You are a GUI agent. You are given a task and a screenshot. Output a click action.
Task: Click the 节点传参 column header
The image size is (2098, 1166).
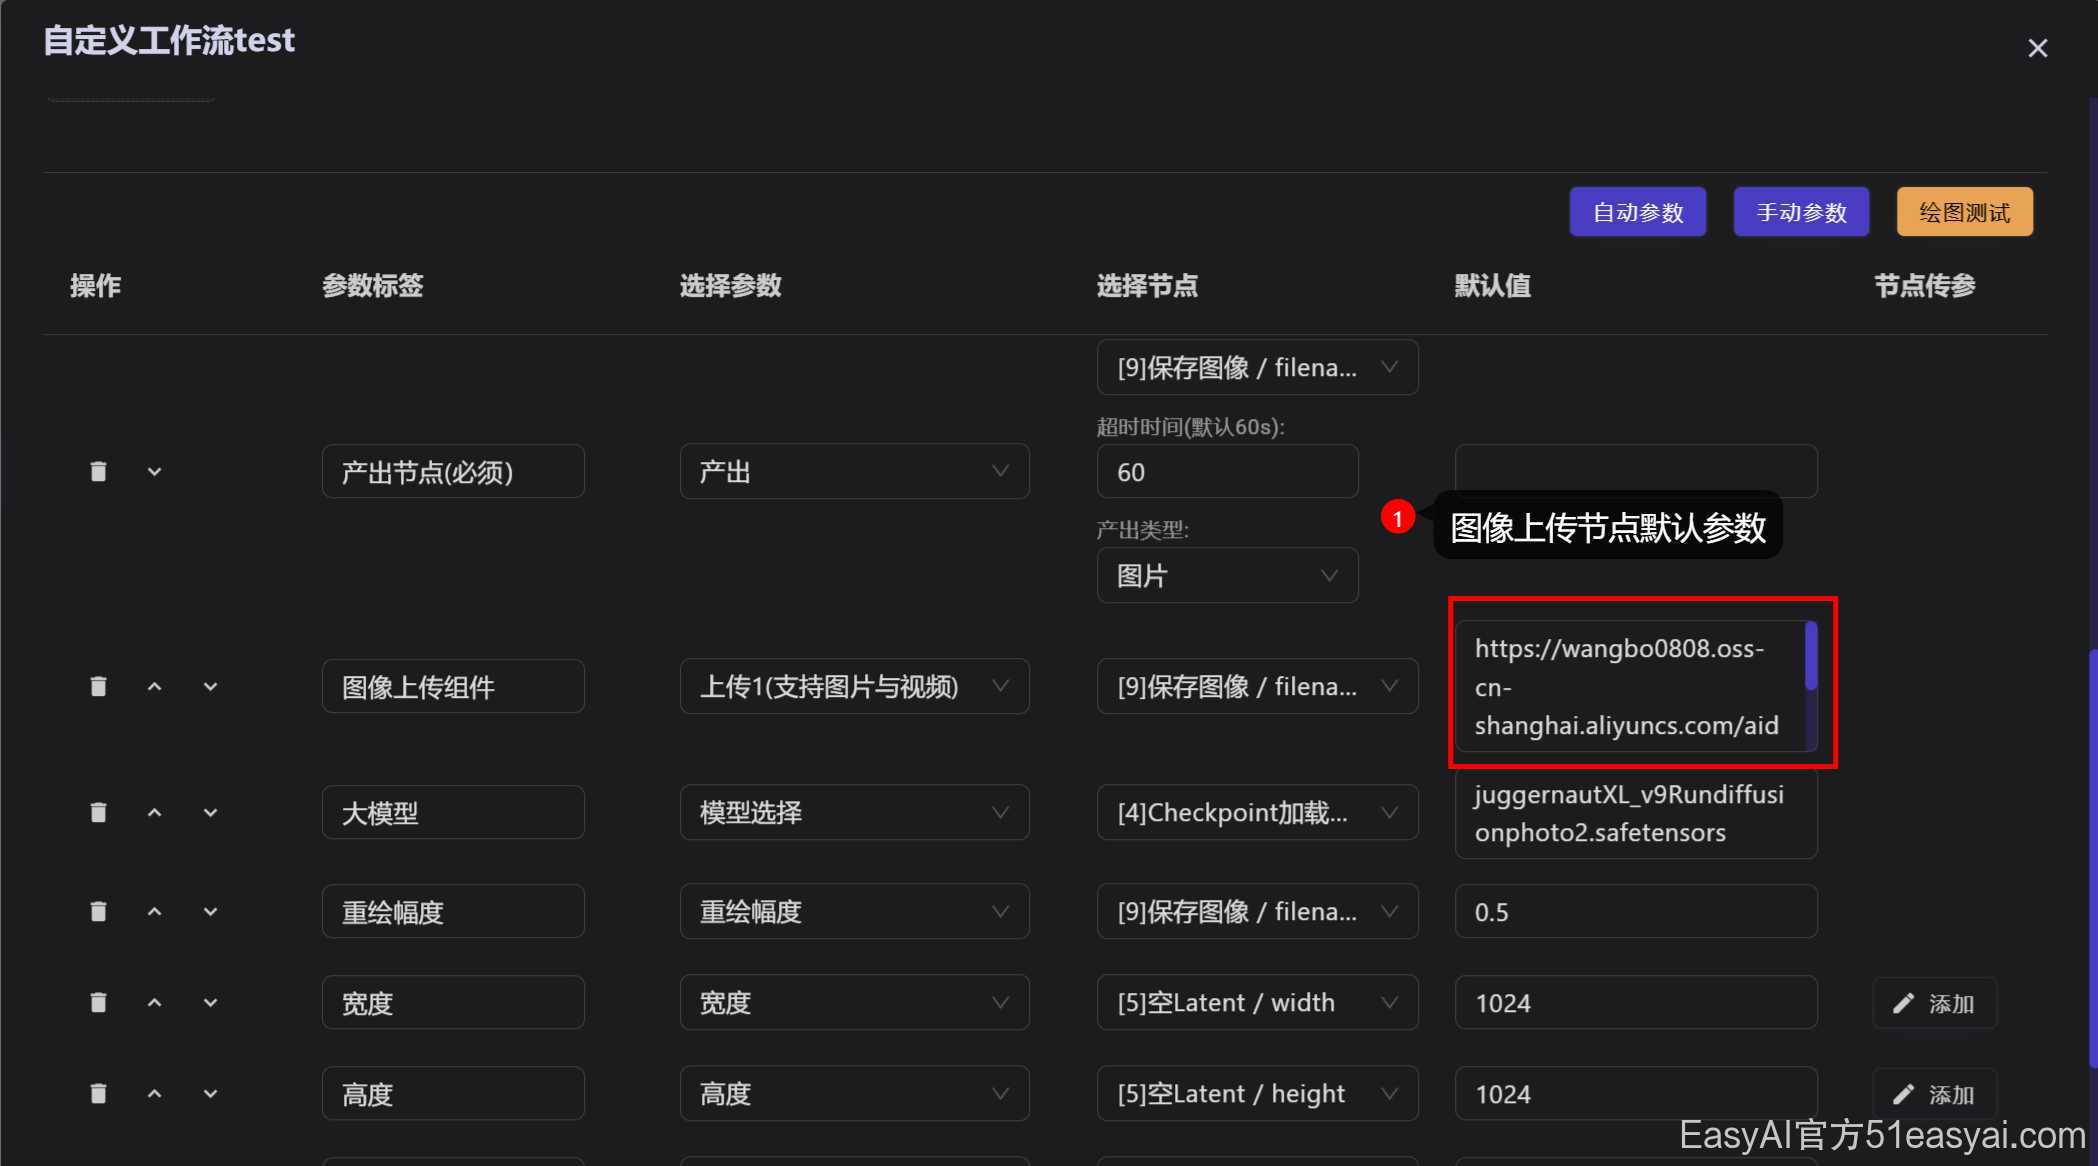[1924, 286]
